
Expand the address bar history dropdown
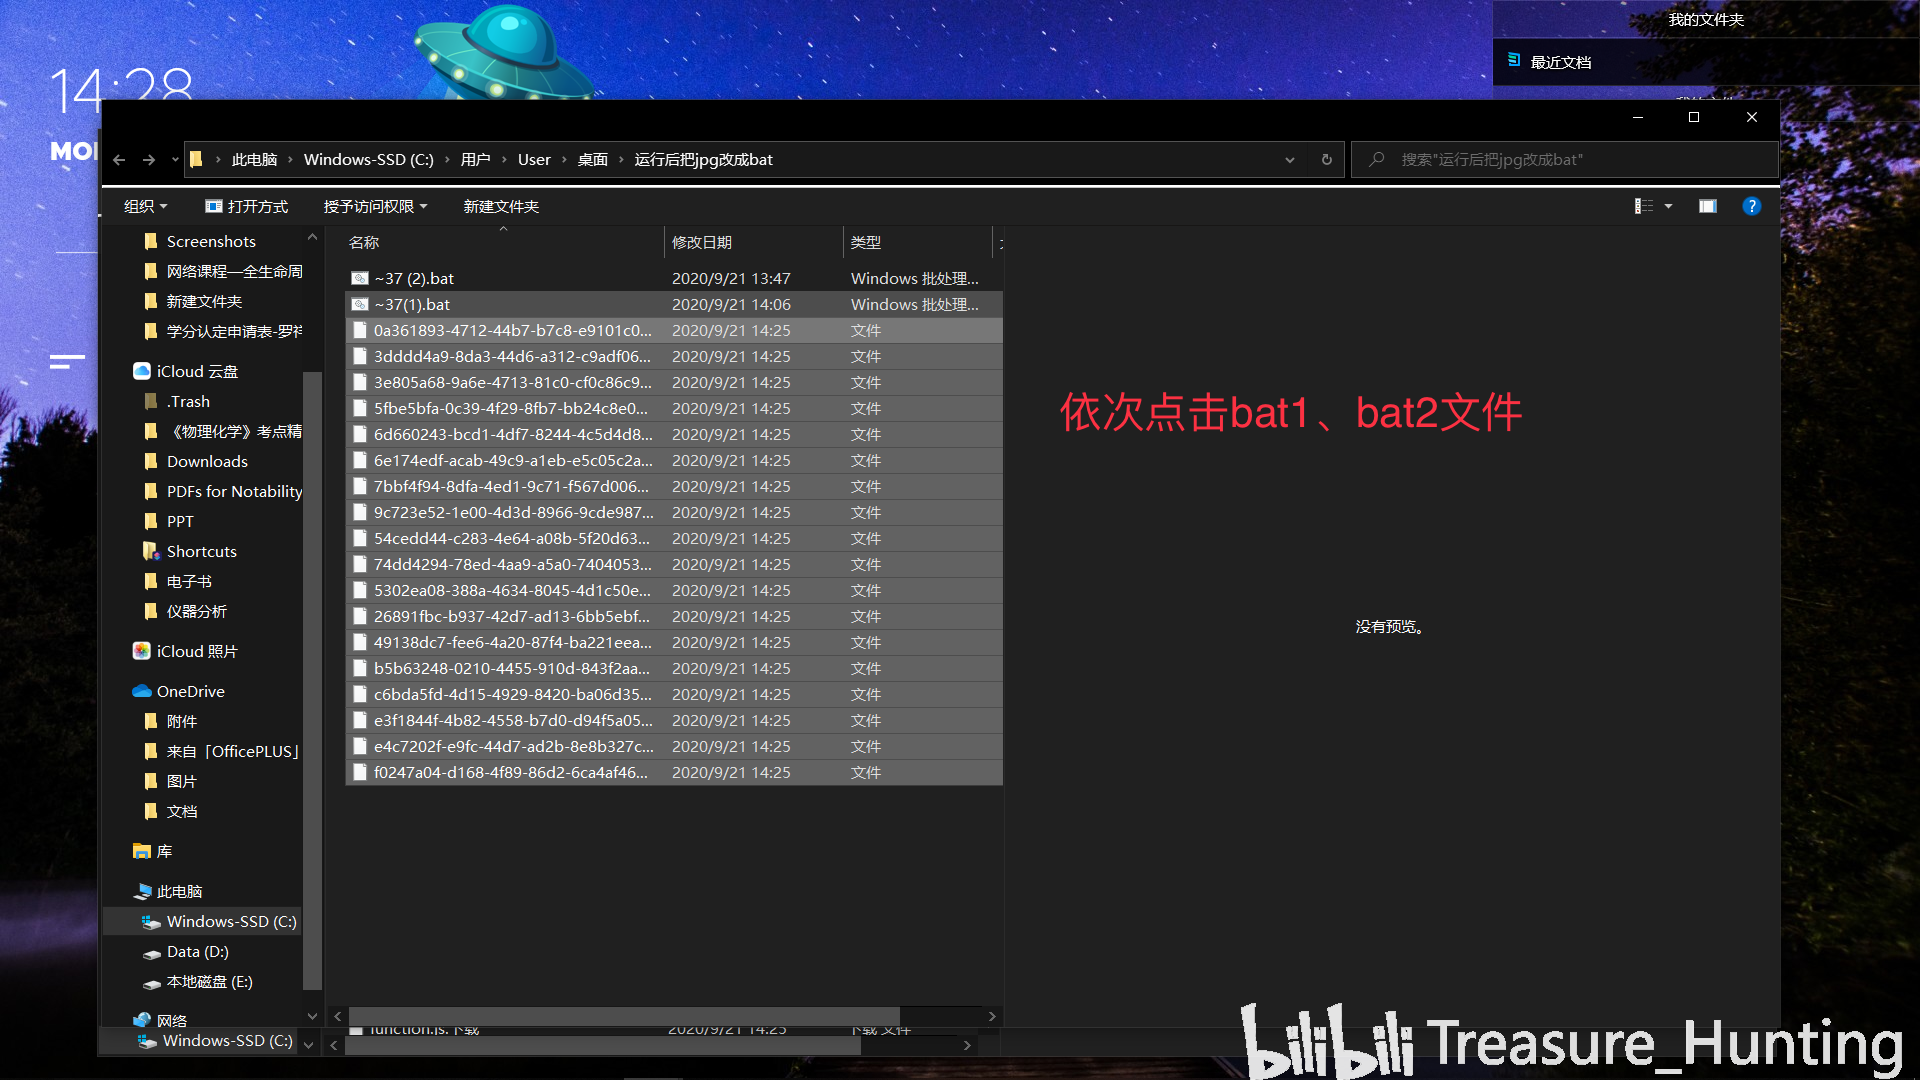pyautogui.click(x=1289, y=160)
